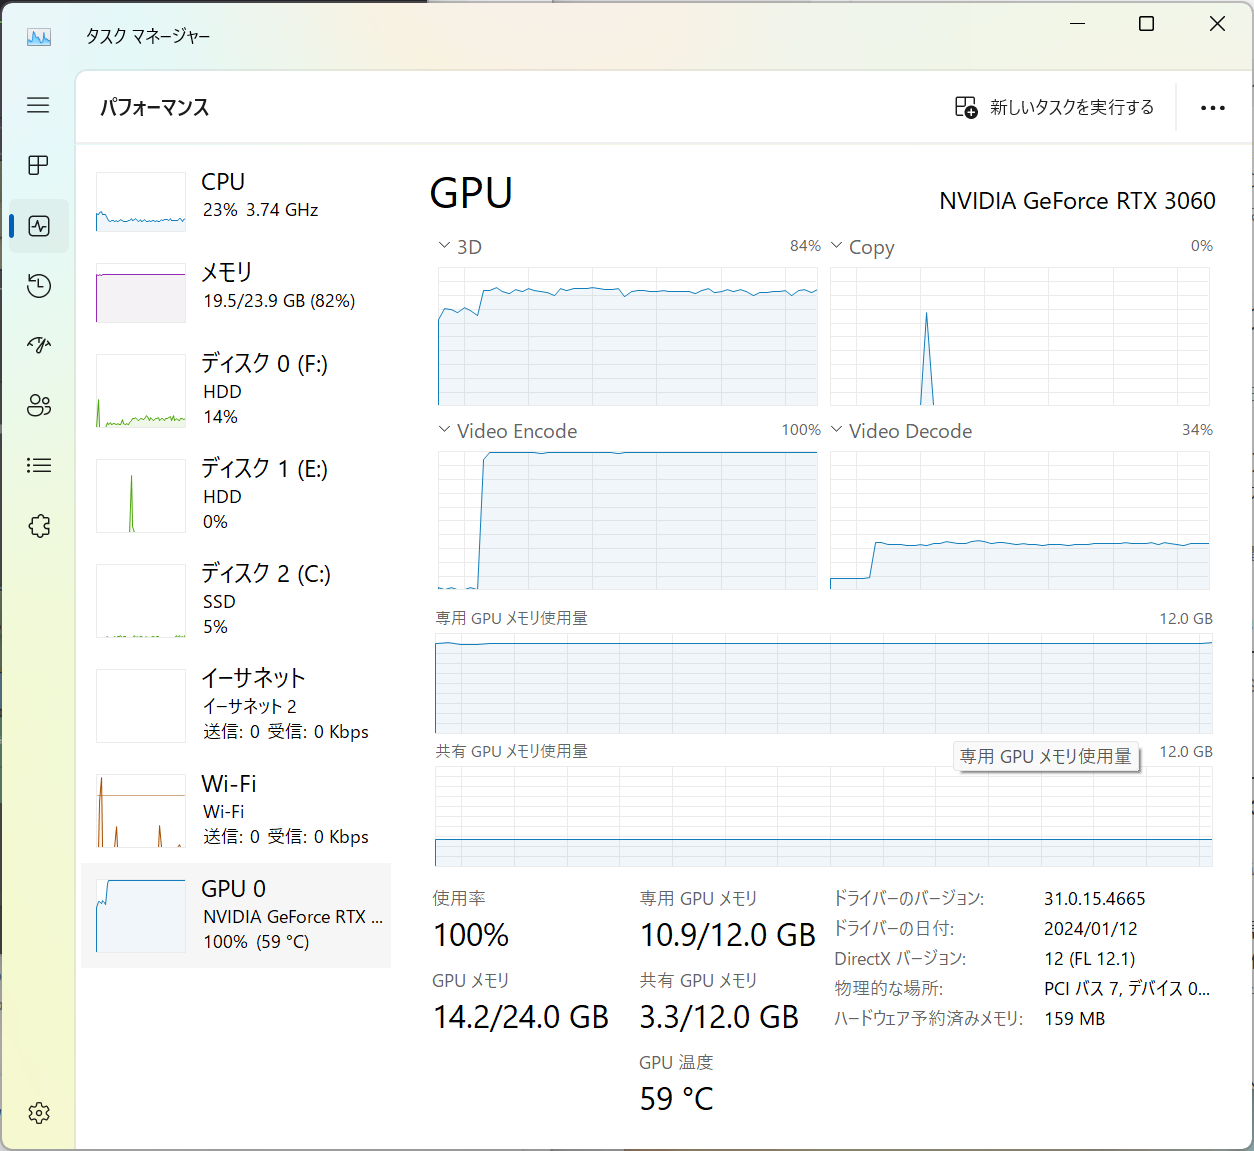Click the Copy usage graph
The image size is (1254, 1151).
pyautogui.click(x=1020, y=336)
